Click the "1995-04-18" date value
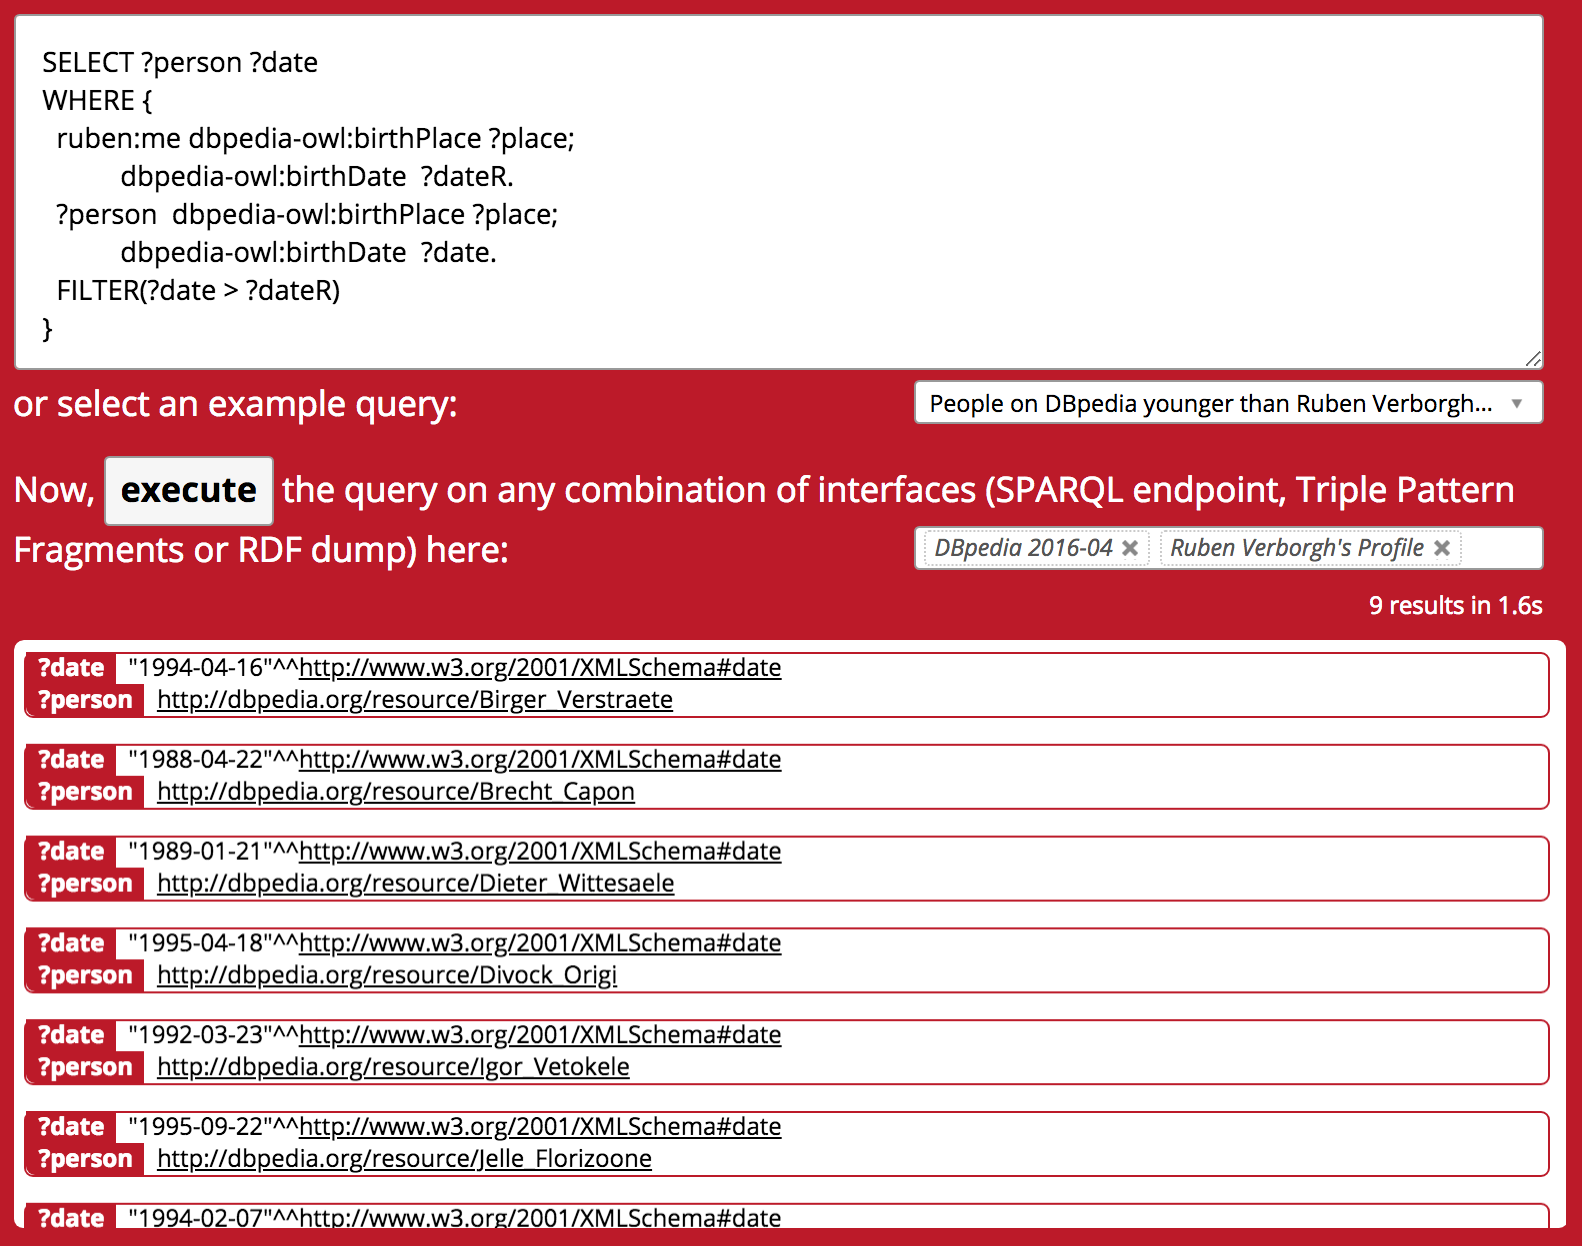This screenshot has width=1582, height=1246. coord(201,943)
